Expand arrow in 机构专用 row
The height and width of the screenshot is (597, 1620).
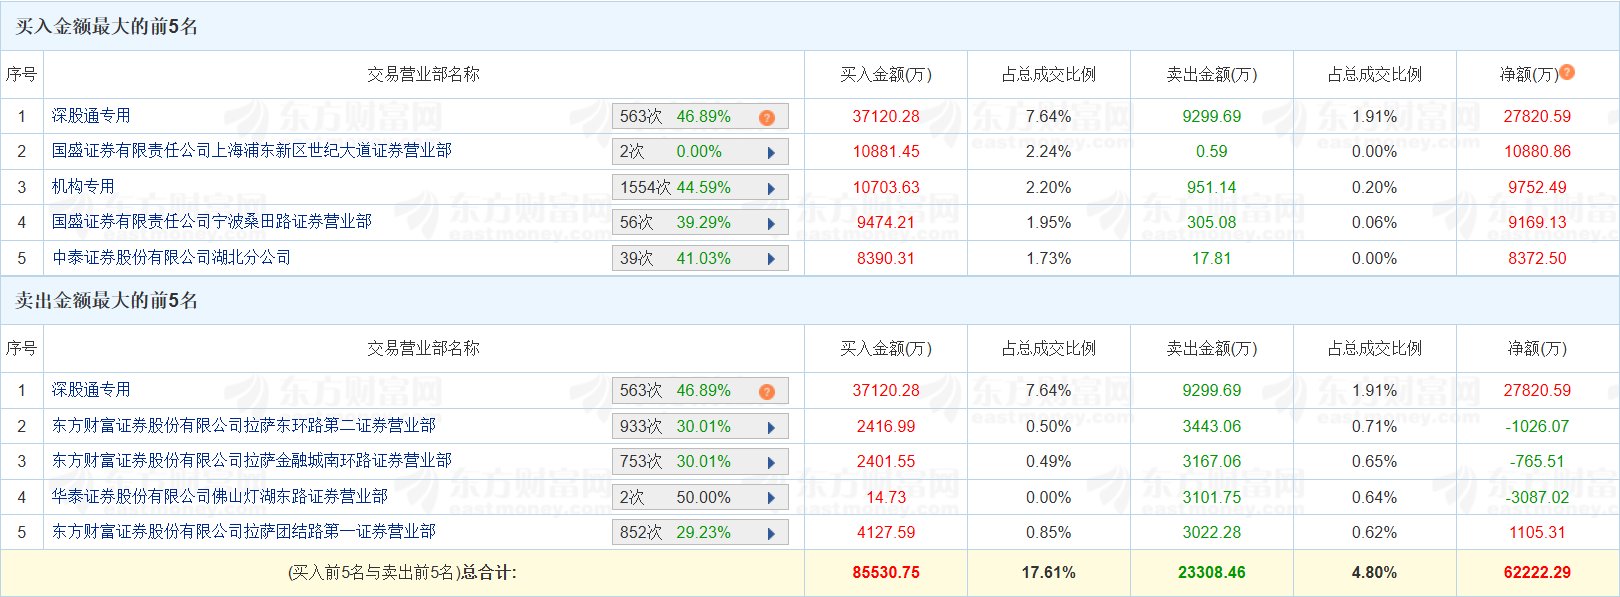coord(771,188)
